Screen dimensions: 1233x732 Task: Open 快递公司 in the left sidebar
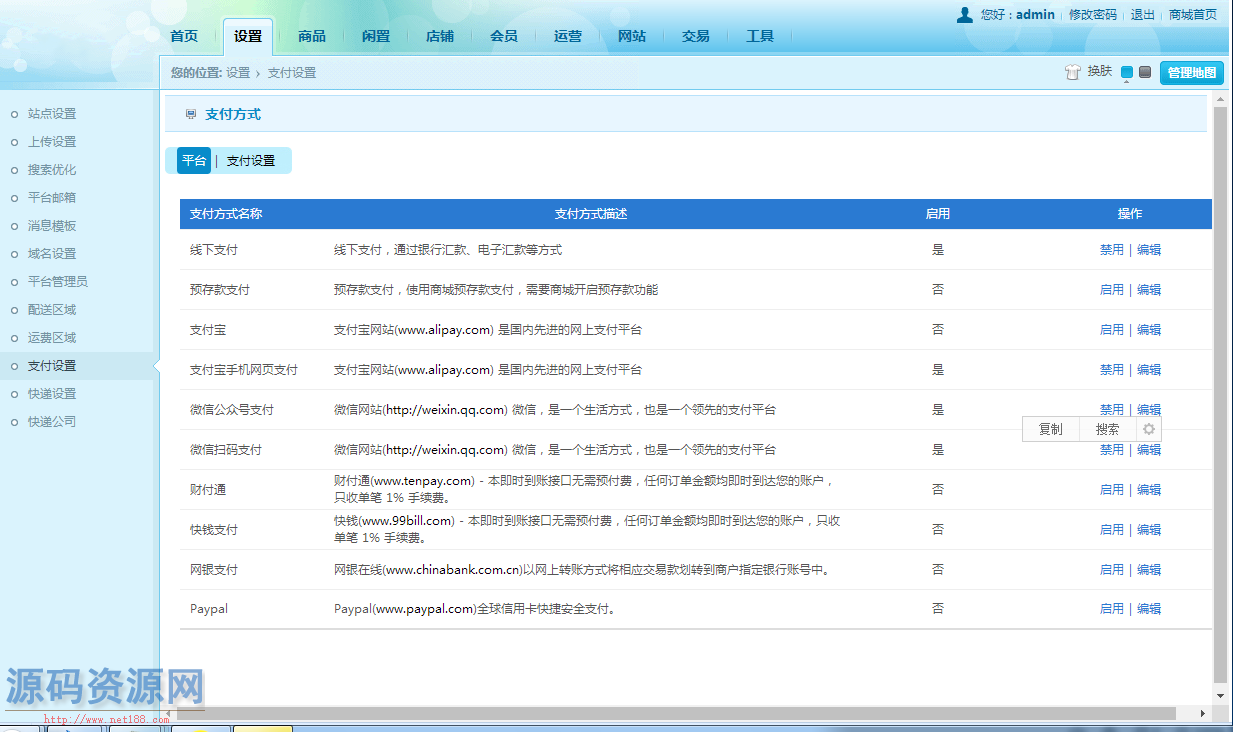click(x=52, y=422)
